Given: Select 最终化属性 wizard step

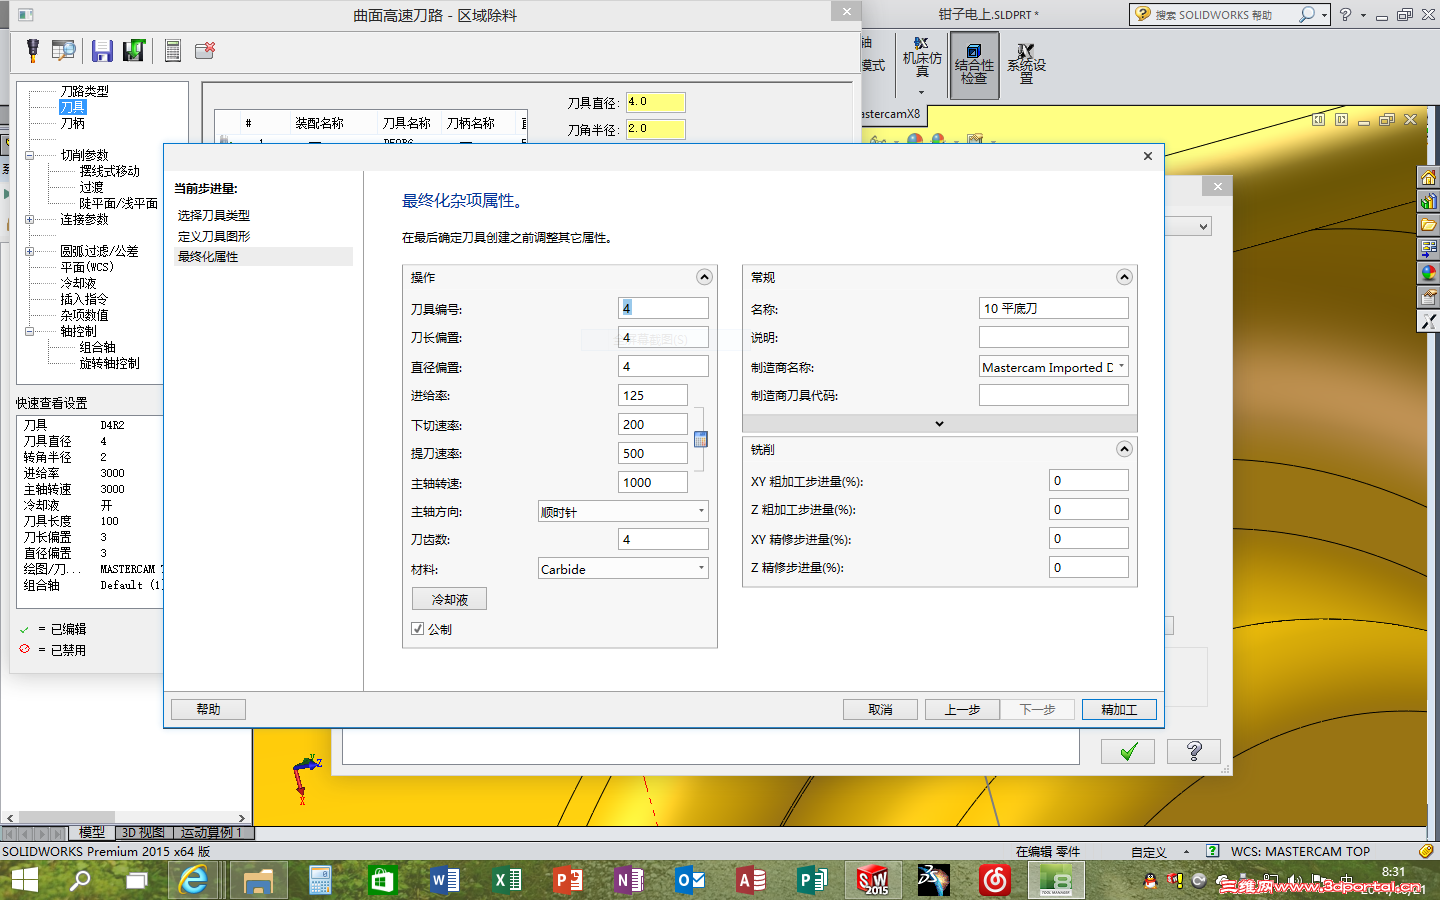Looking at the screenshot, I should point(263,256).
